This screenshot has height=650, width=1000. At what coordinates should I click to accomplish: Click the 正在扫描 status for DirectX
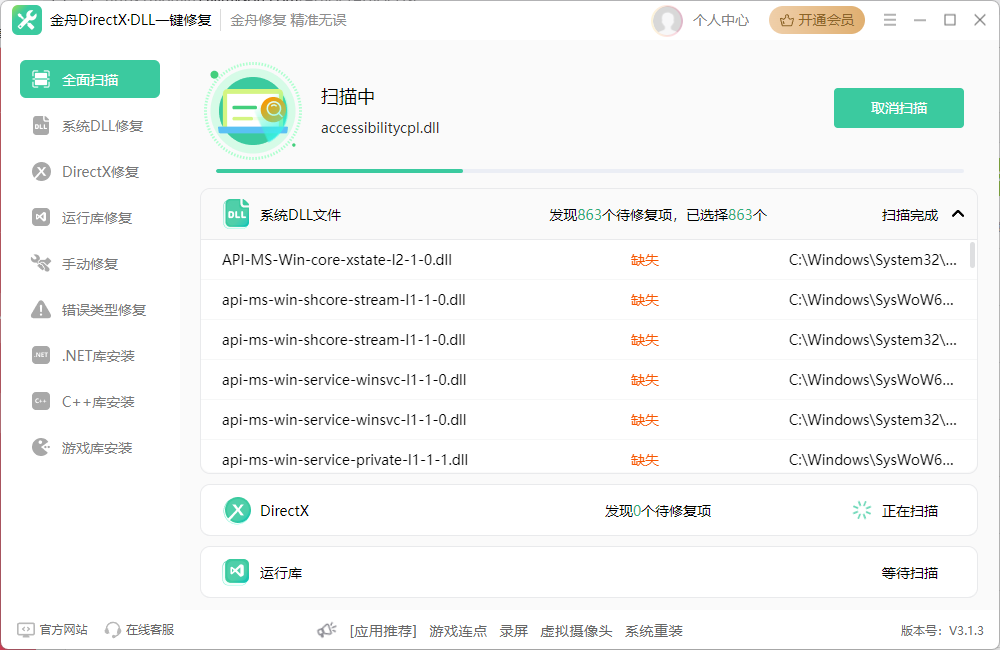tap(909, 511)
